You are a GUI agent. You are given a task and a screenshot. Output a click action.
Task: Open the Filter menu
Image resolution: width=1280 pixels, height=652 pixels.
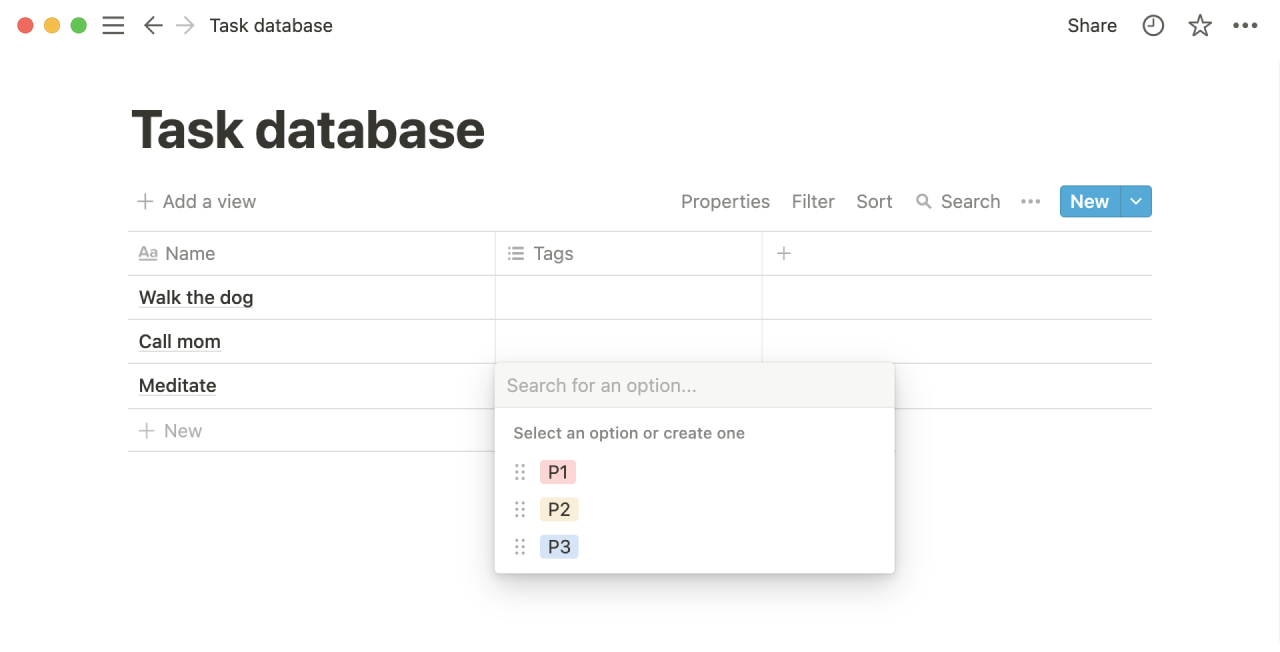click(x=813, y=202)
